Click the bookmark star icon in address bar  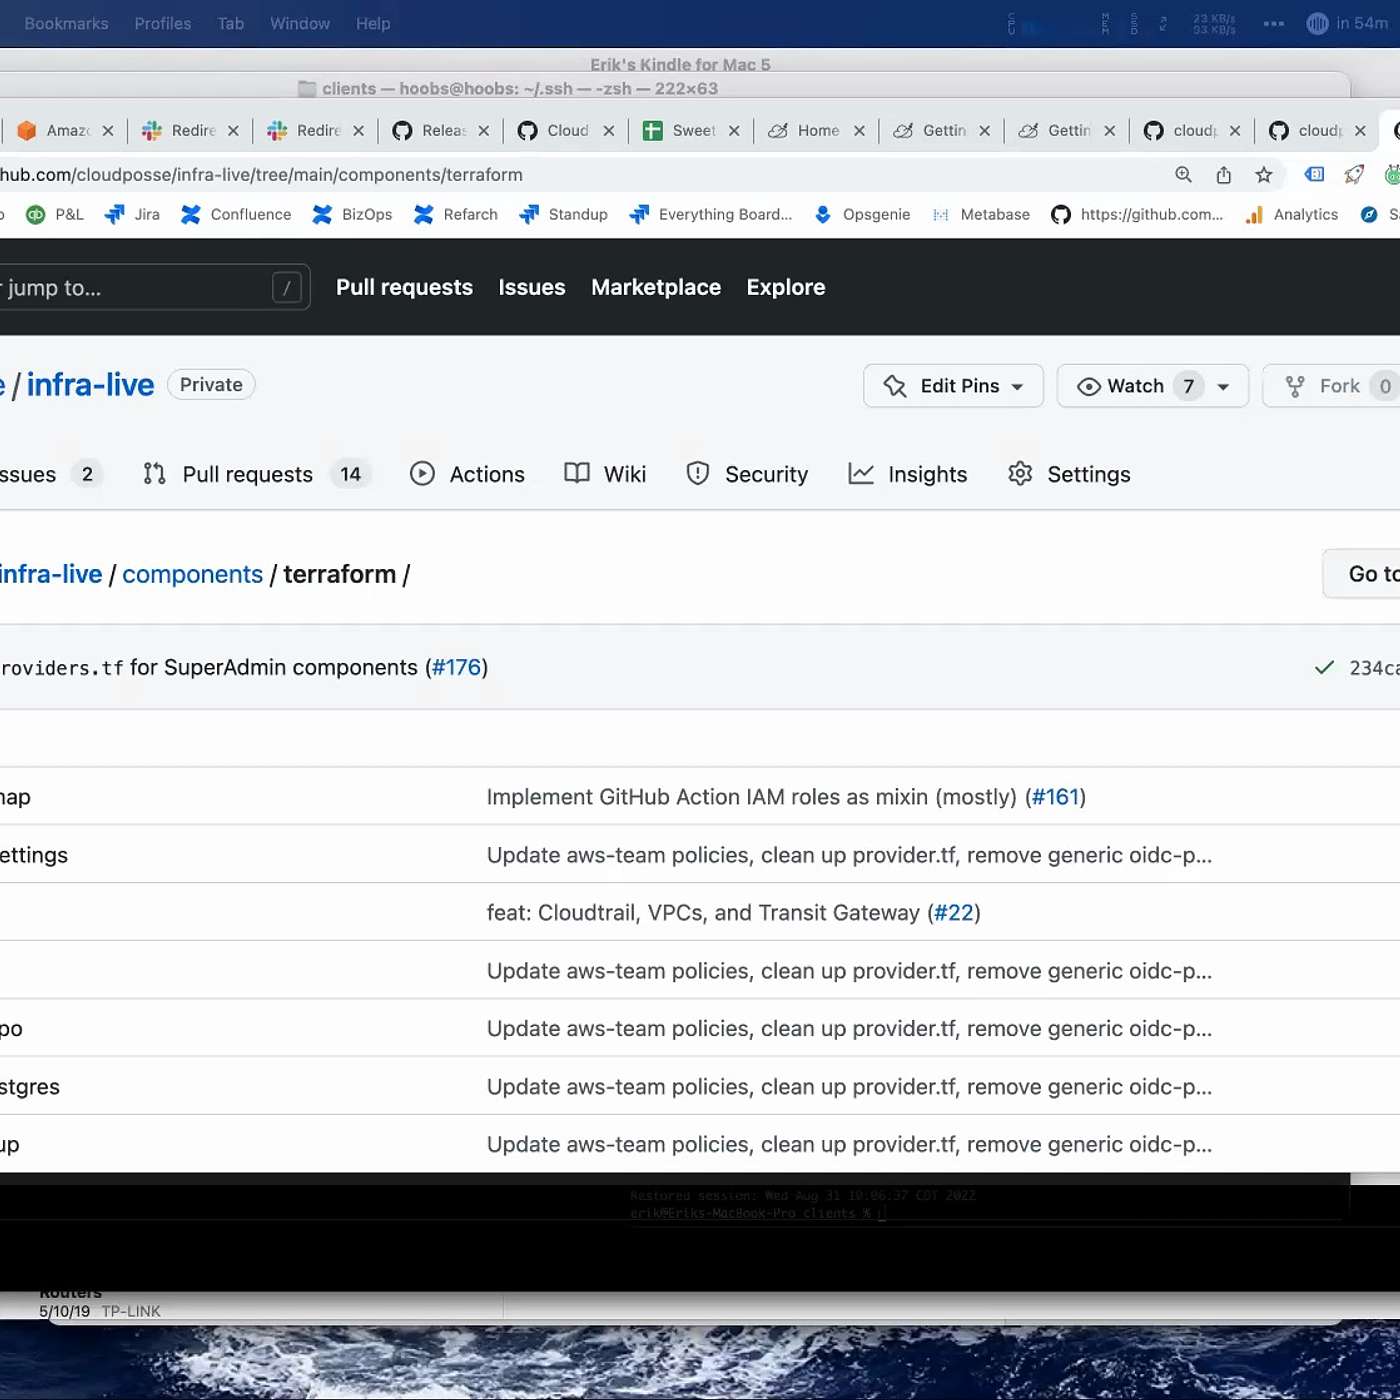point(1264,175)
